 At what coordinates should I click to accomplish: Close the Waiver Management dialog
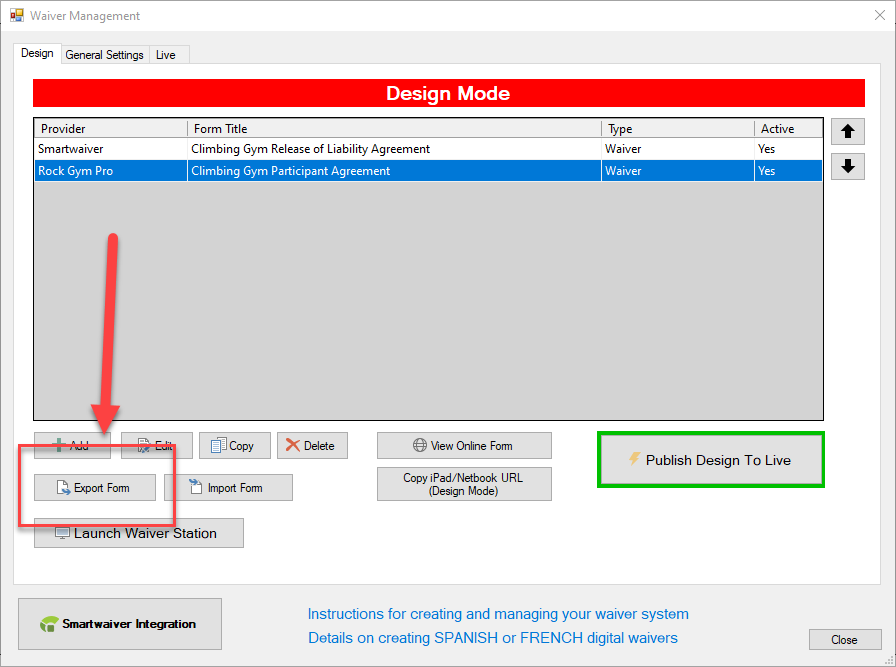[845, 640]
